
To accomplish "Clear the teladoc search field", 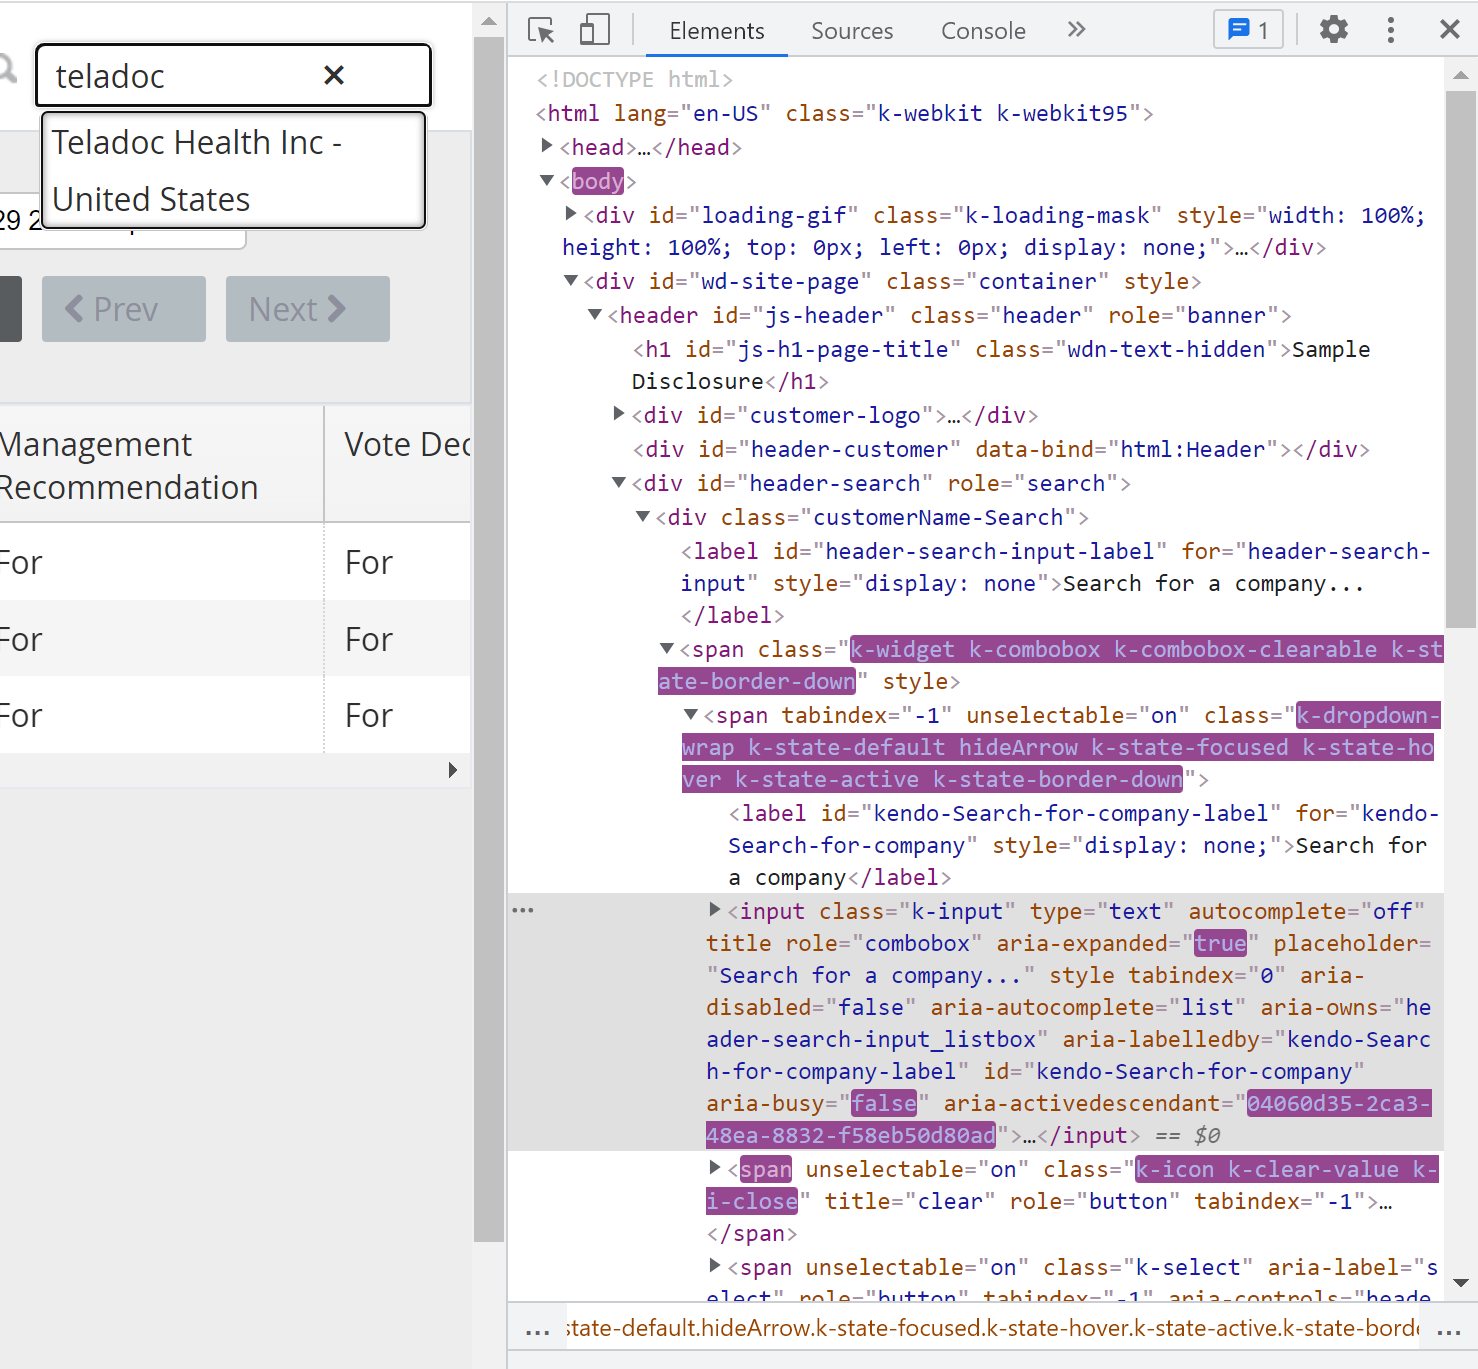I will 334,75.
